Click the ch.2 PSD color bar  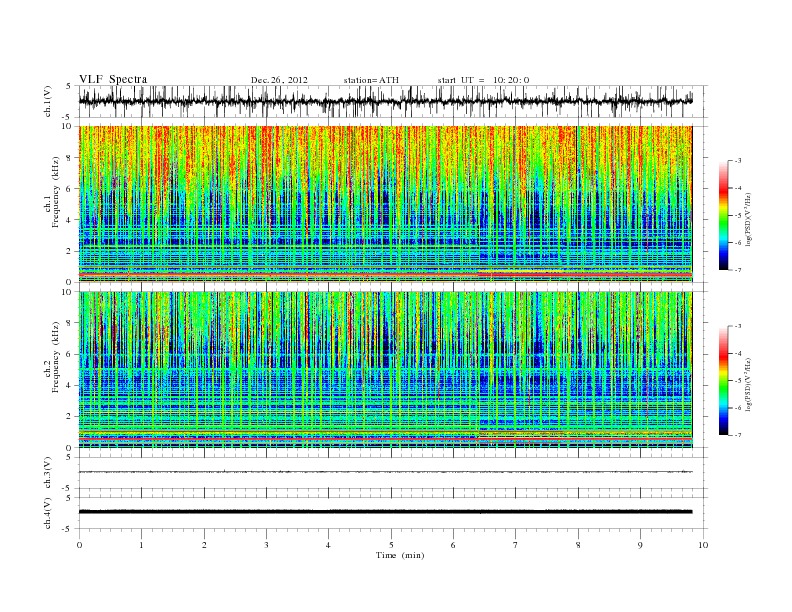pos(724,380)
